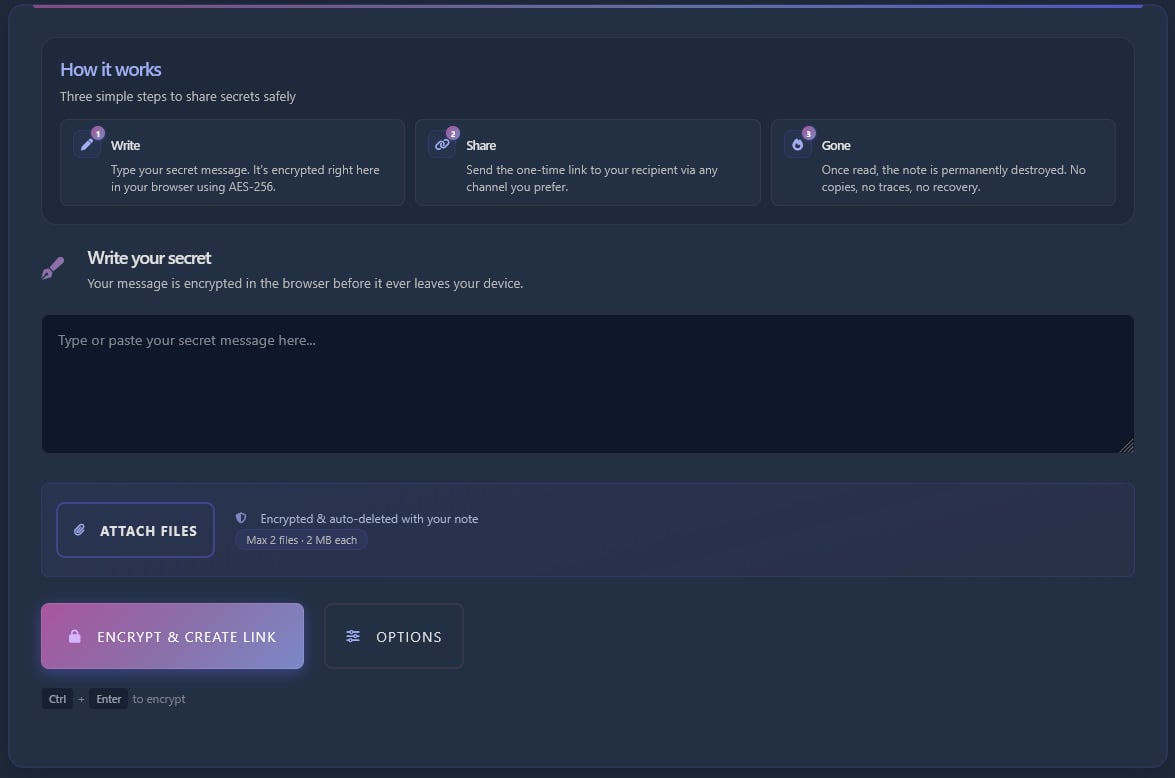
Task: Click the shield icon next to encryption note
Action: (240, 517)
